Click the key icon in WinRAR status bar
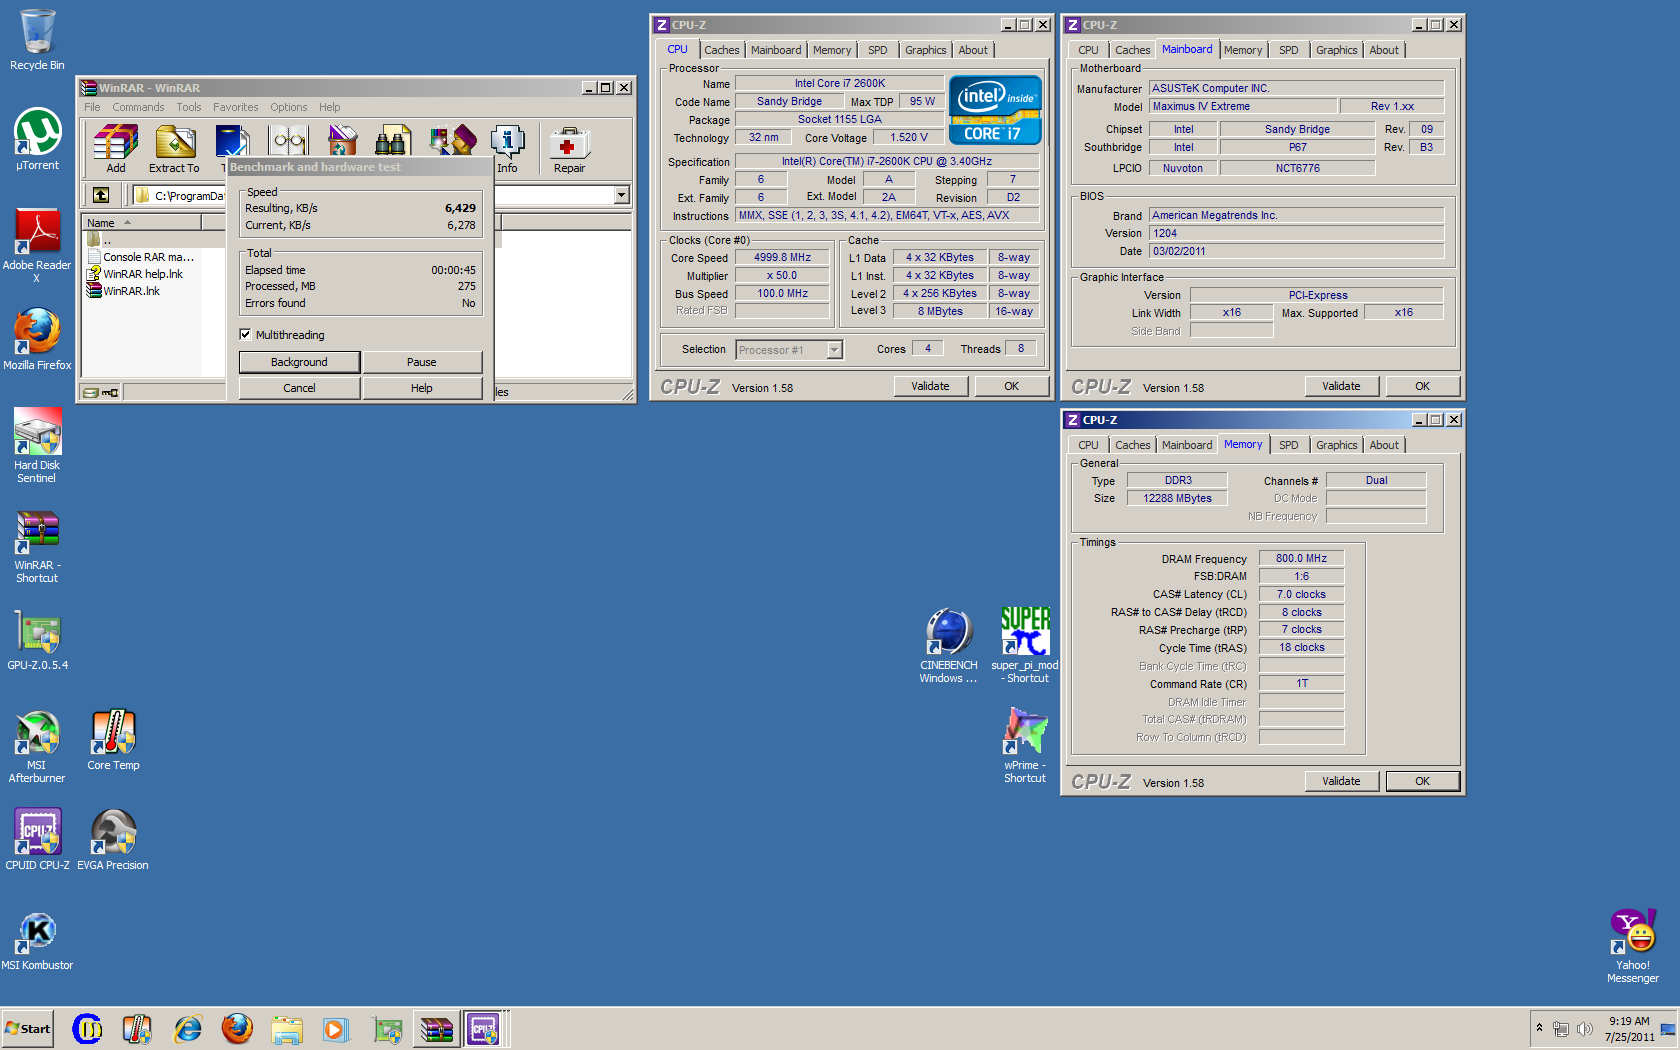 (x=110, y=392)
